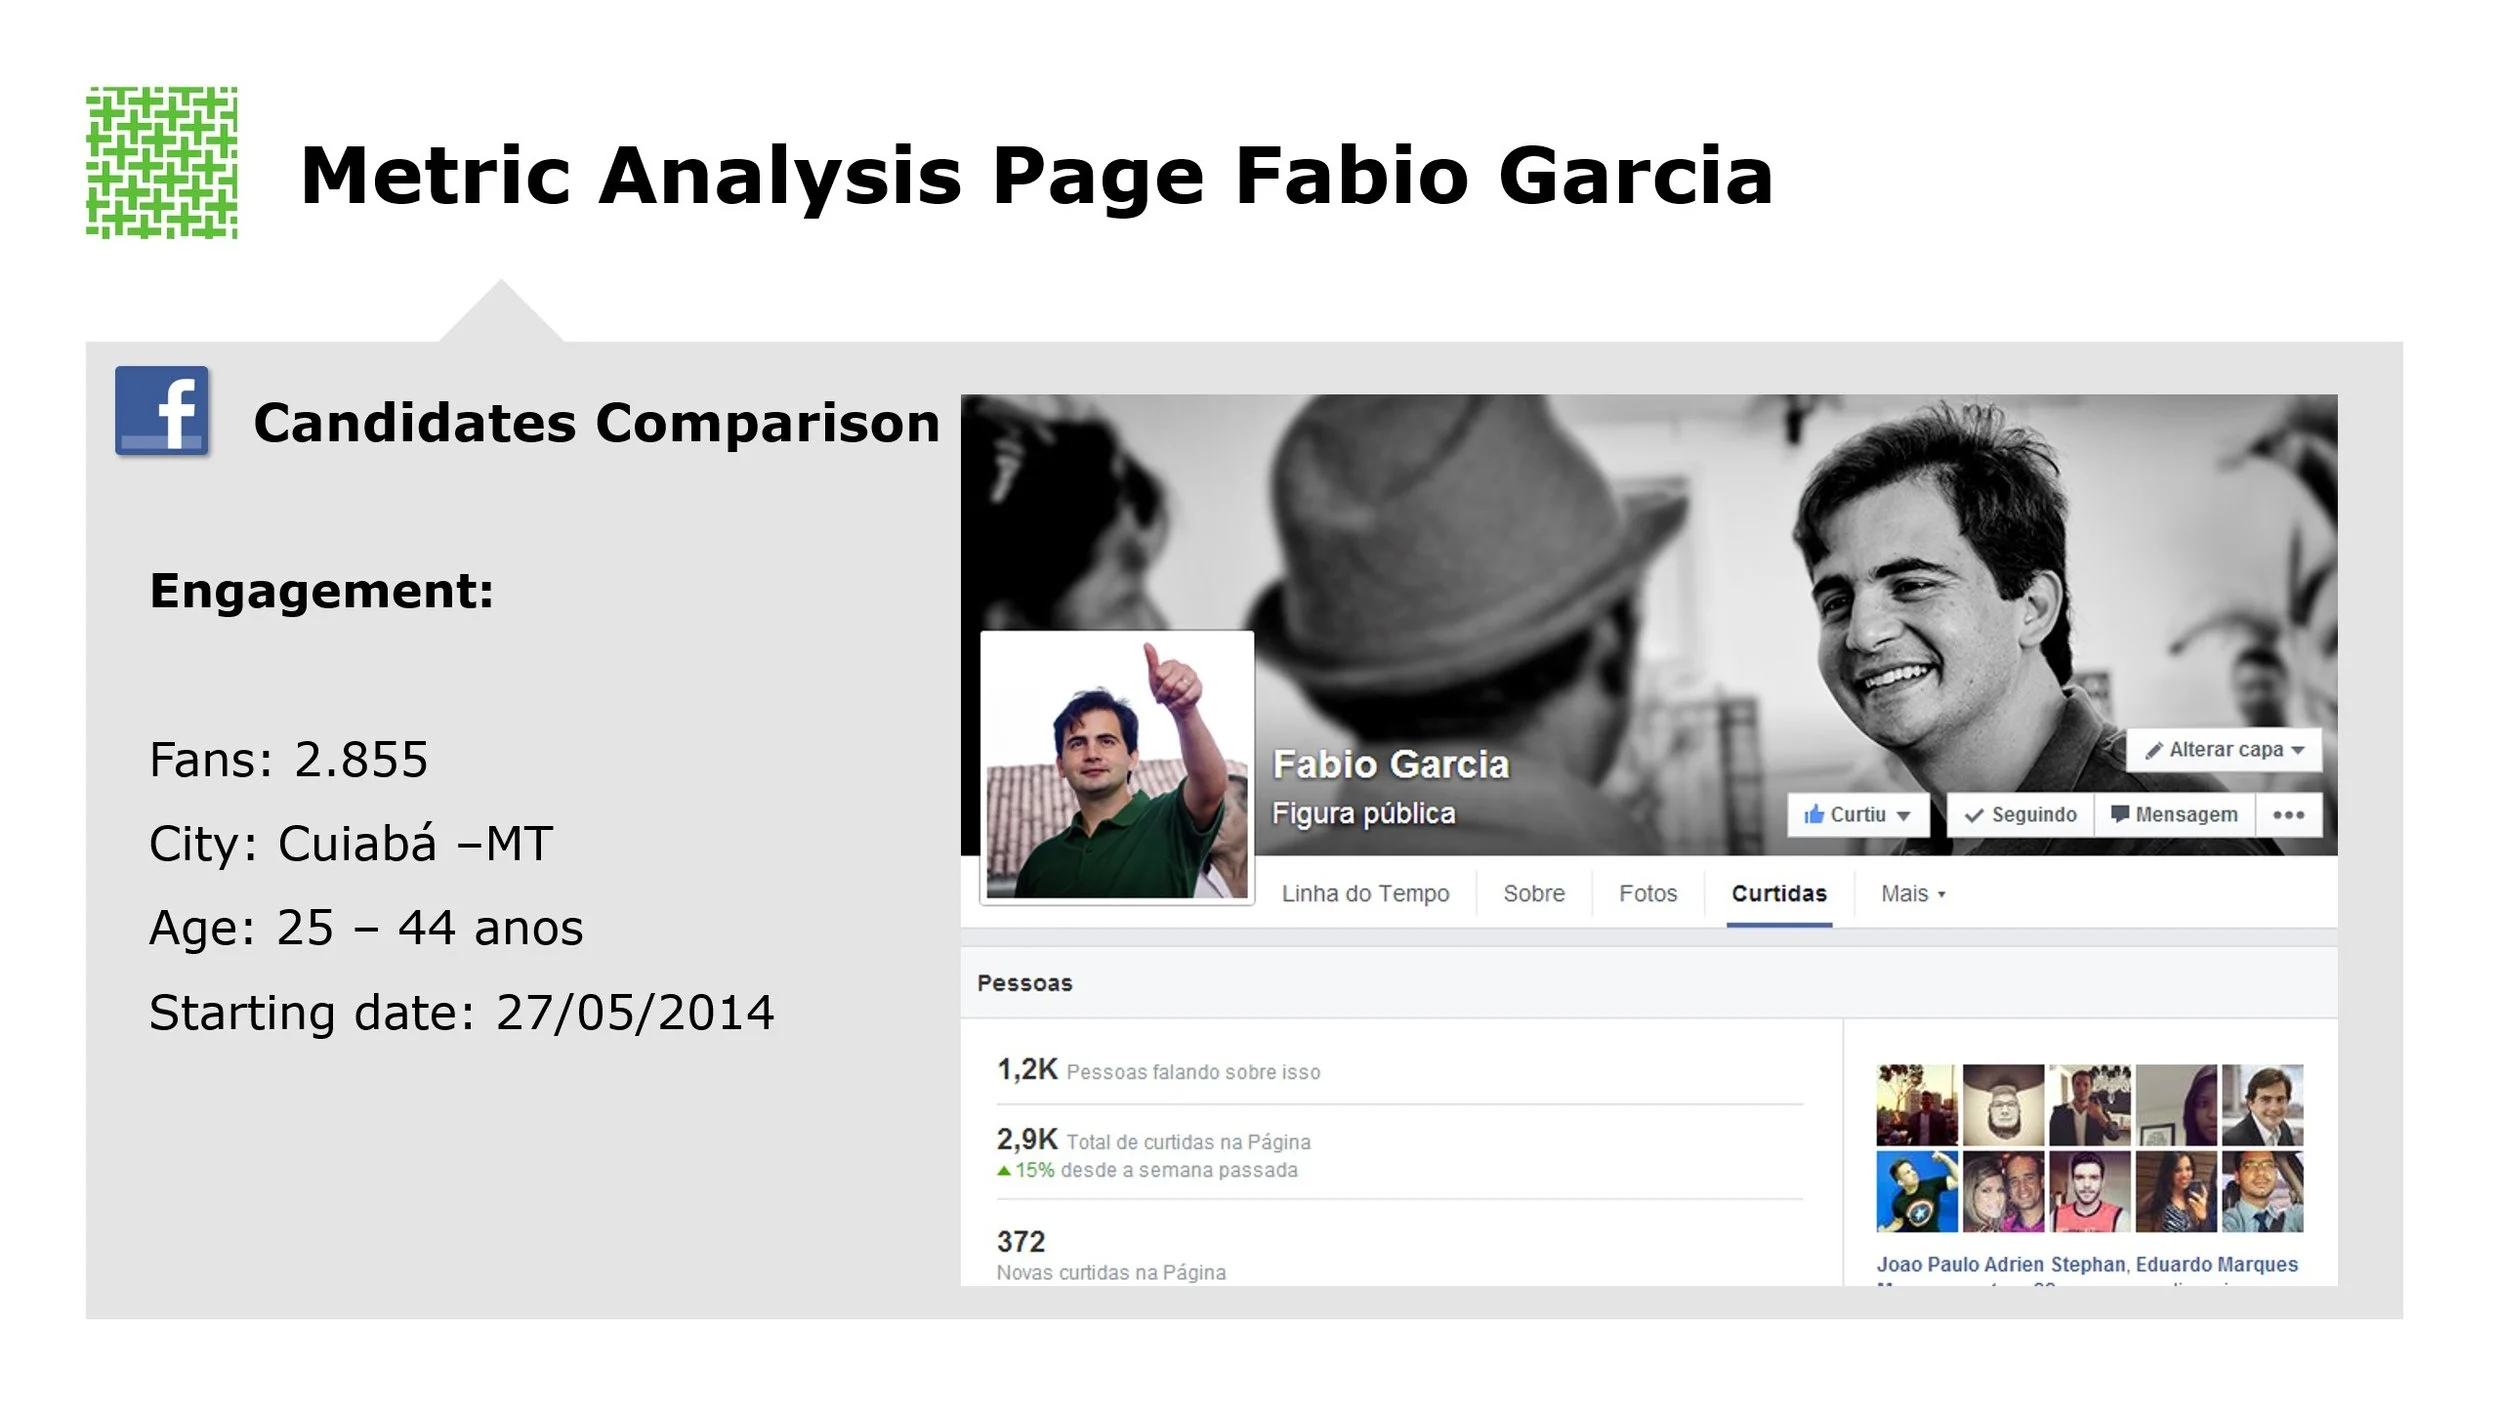Open the Curtiu dropdown
2500x1406 pixels.
point(1857,815)
